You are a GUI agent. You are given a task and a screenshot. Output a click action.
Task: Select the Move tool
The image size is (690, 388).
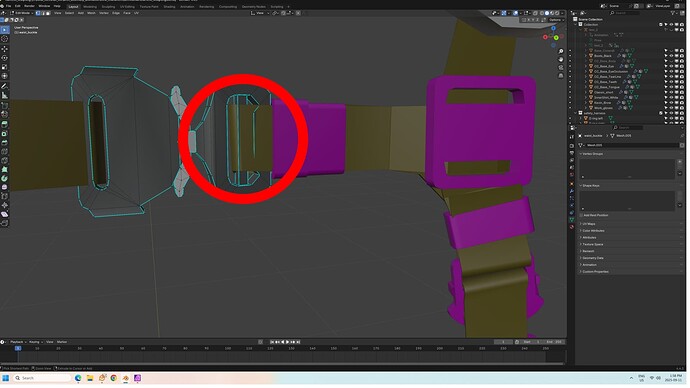click(x=5, y=49)
